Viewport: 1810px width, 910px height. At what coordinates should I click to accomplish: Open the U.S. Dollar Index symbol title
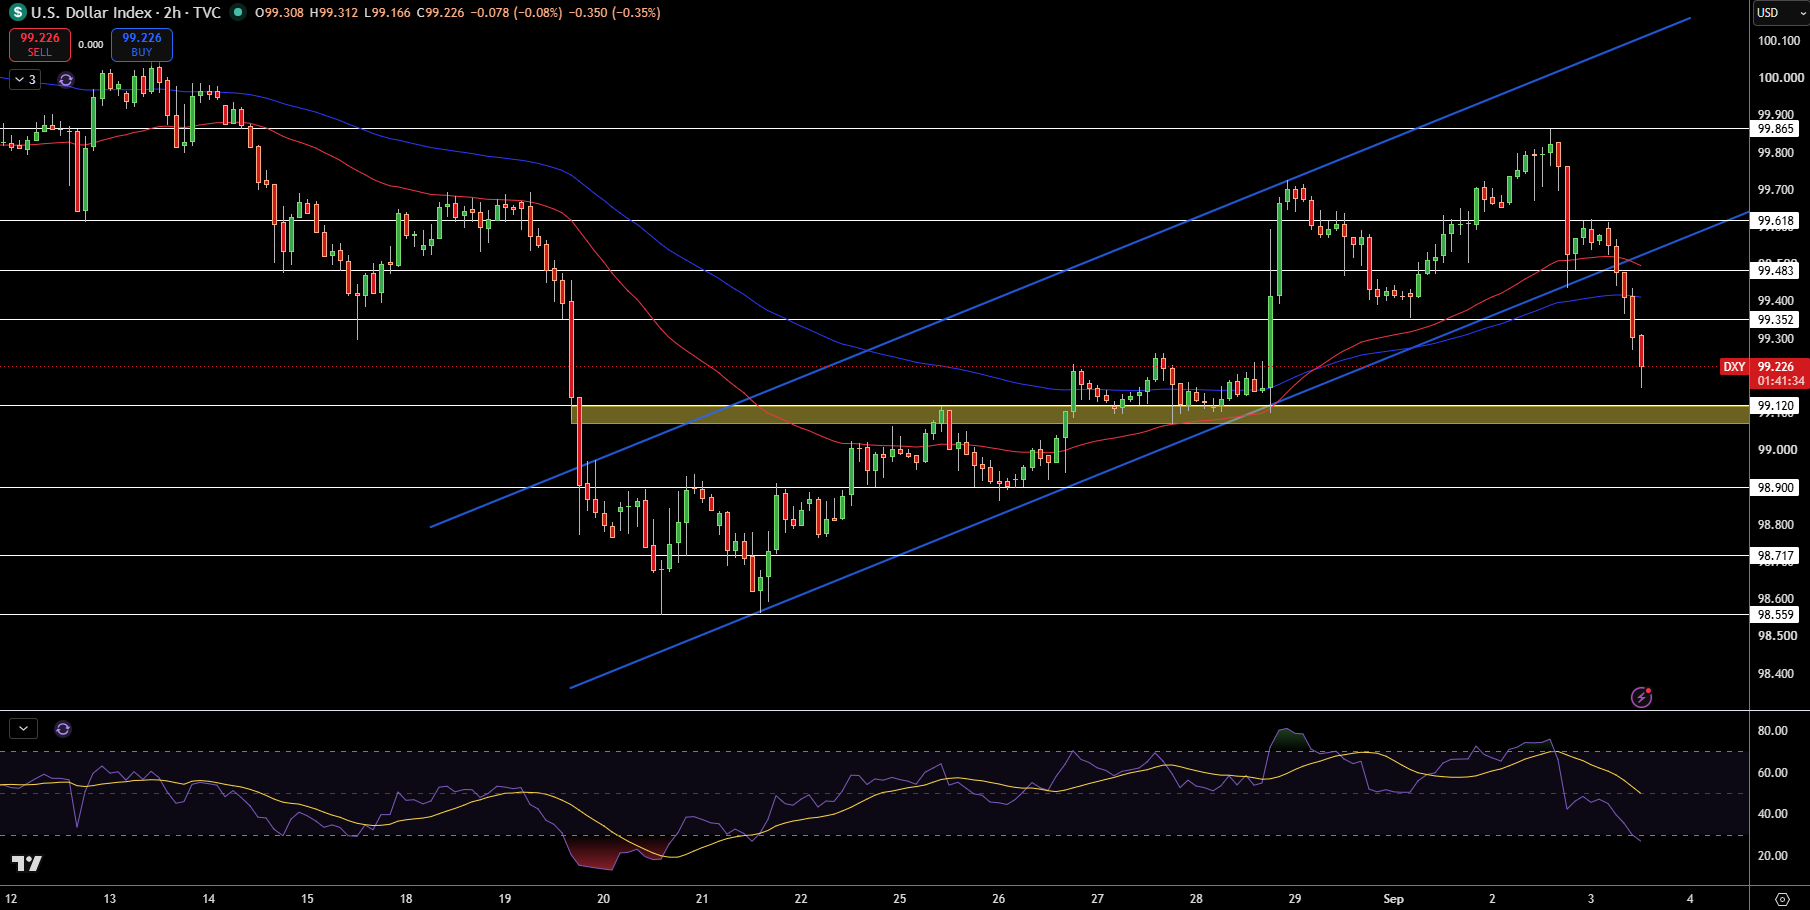tap(126, 13)
